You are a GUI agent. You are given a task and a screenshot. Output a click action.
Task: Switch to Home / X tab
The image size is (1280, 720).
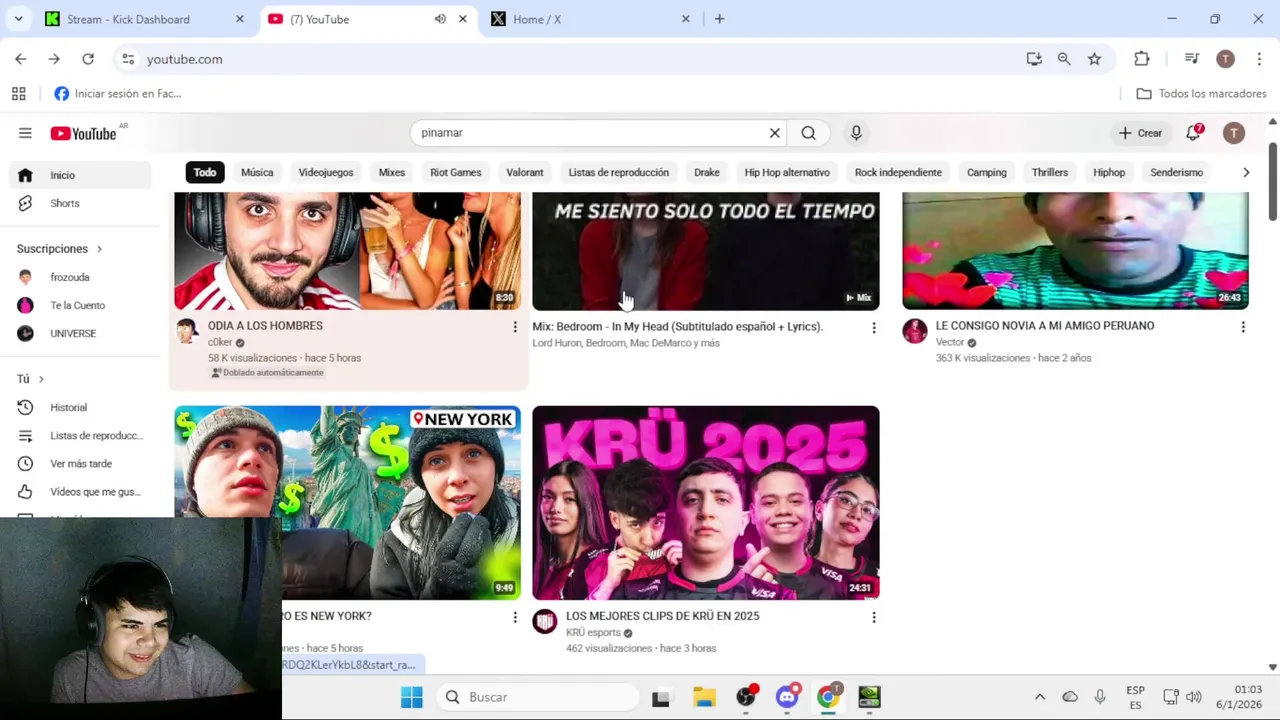click(536, 19)
